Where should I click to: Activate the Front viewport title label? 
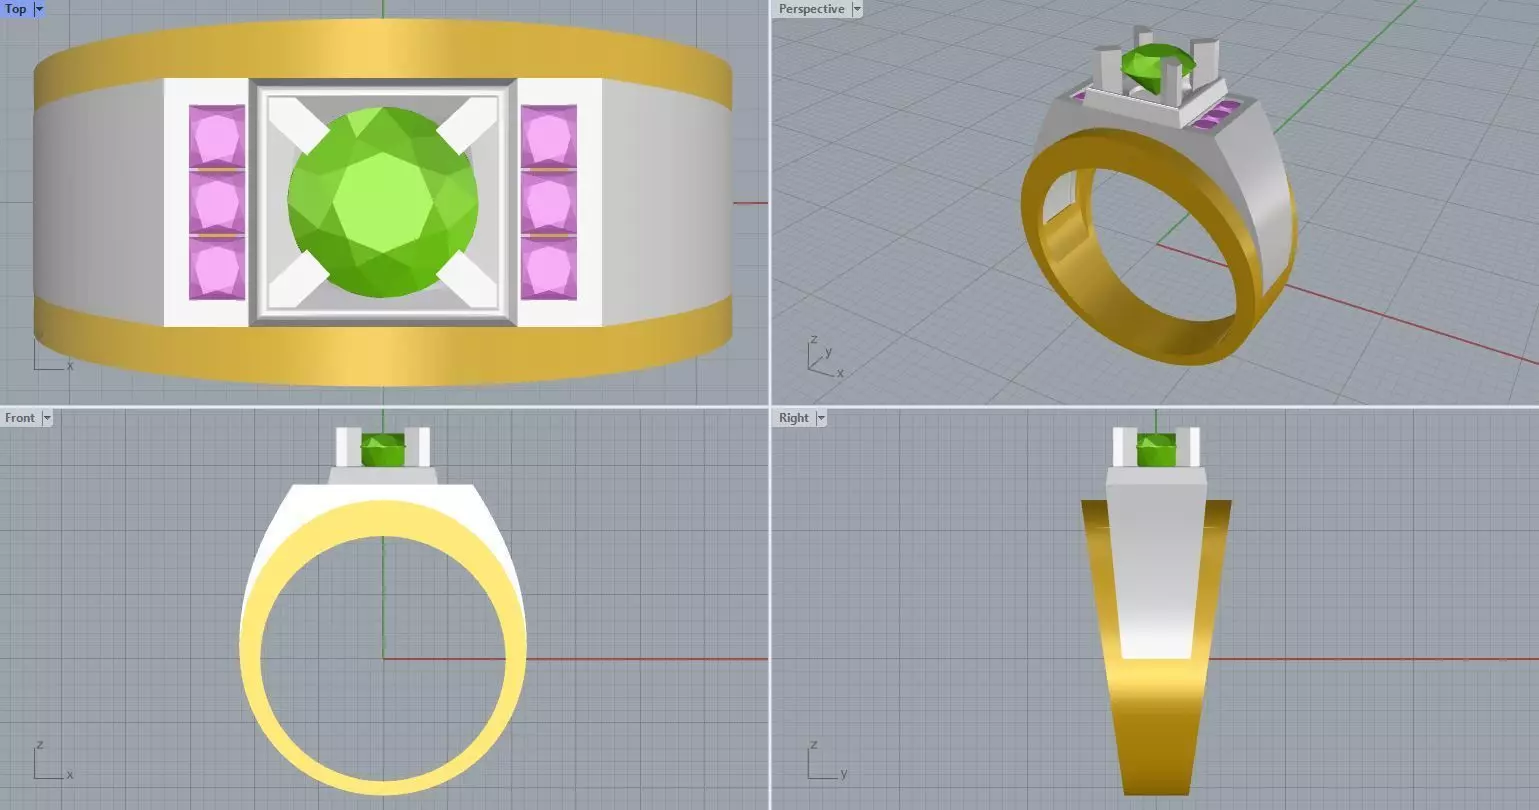tap(19, 418)
